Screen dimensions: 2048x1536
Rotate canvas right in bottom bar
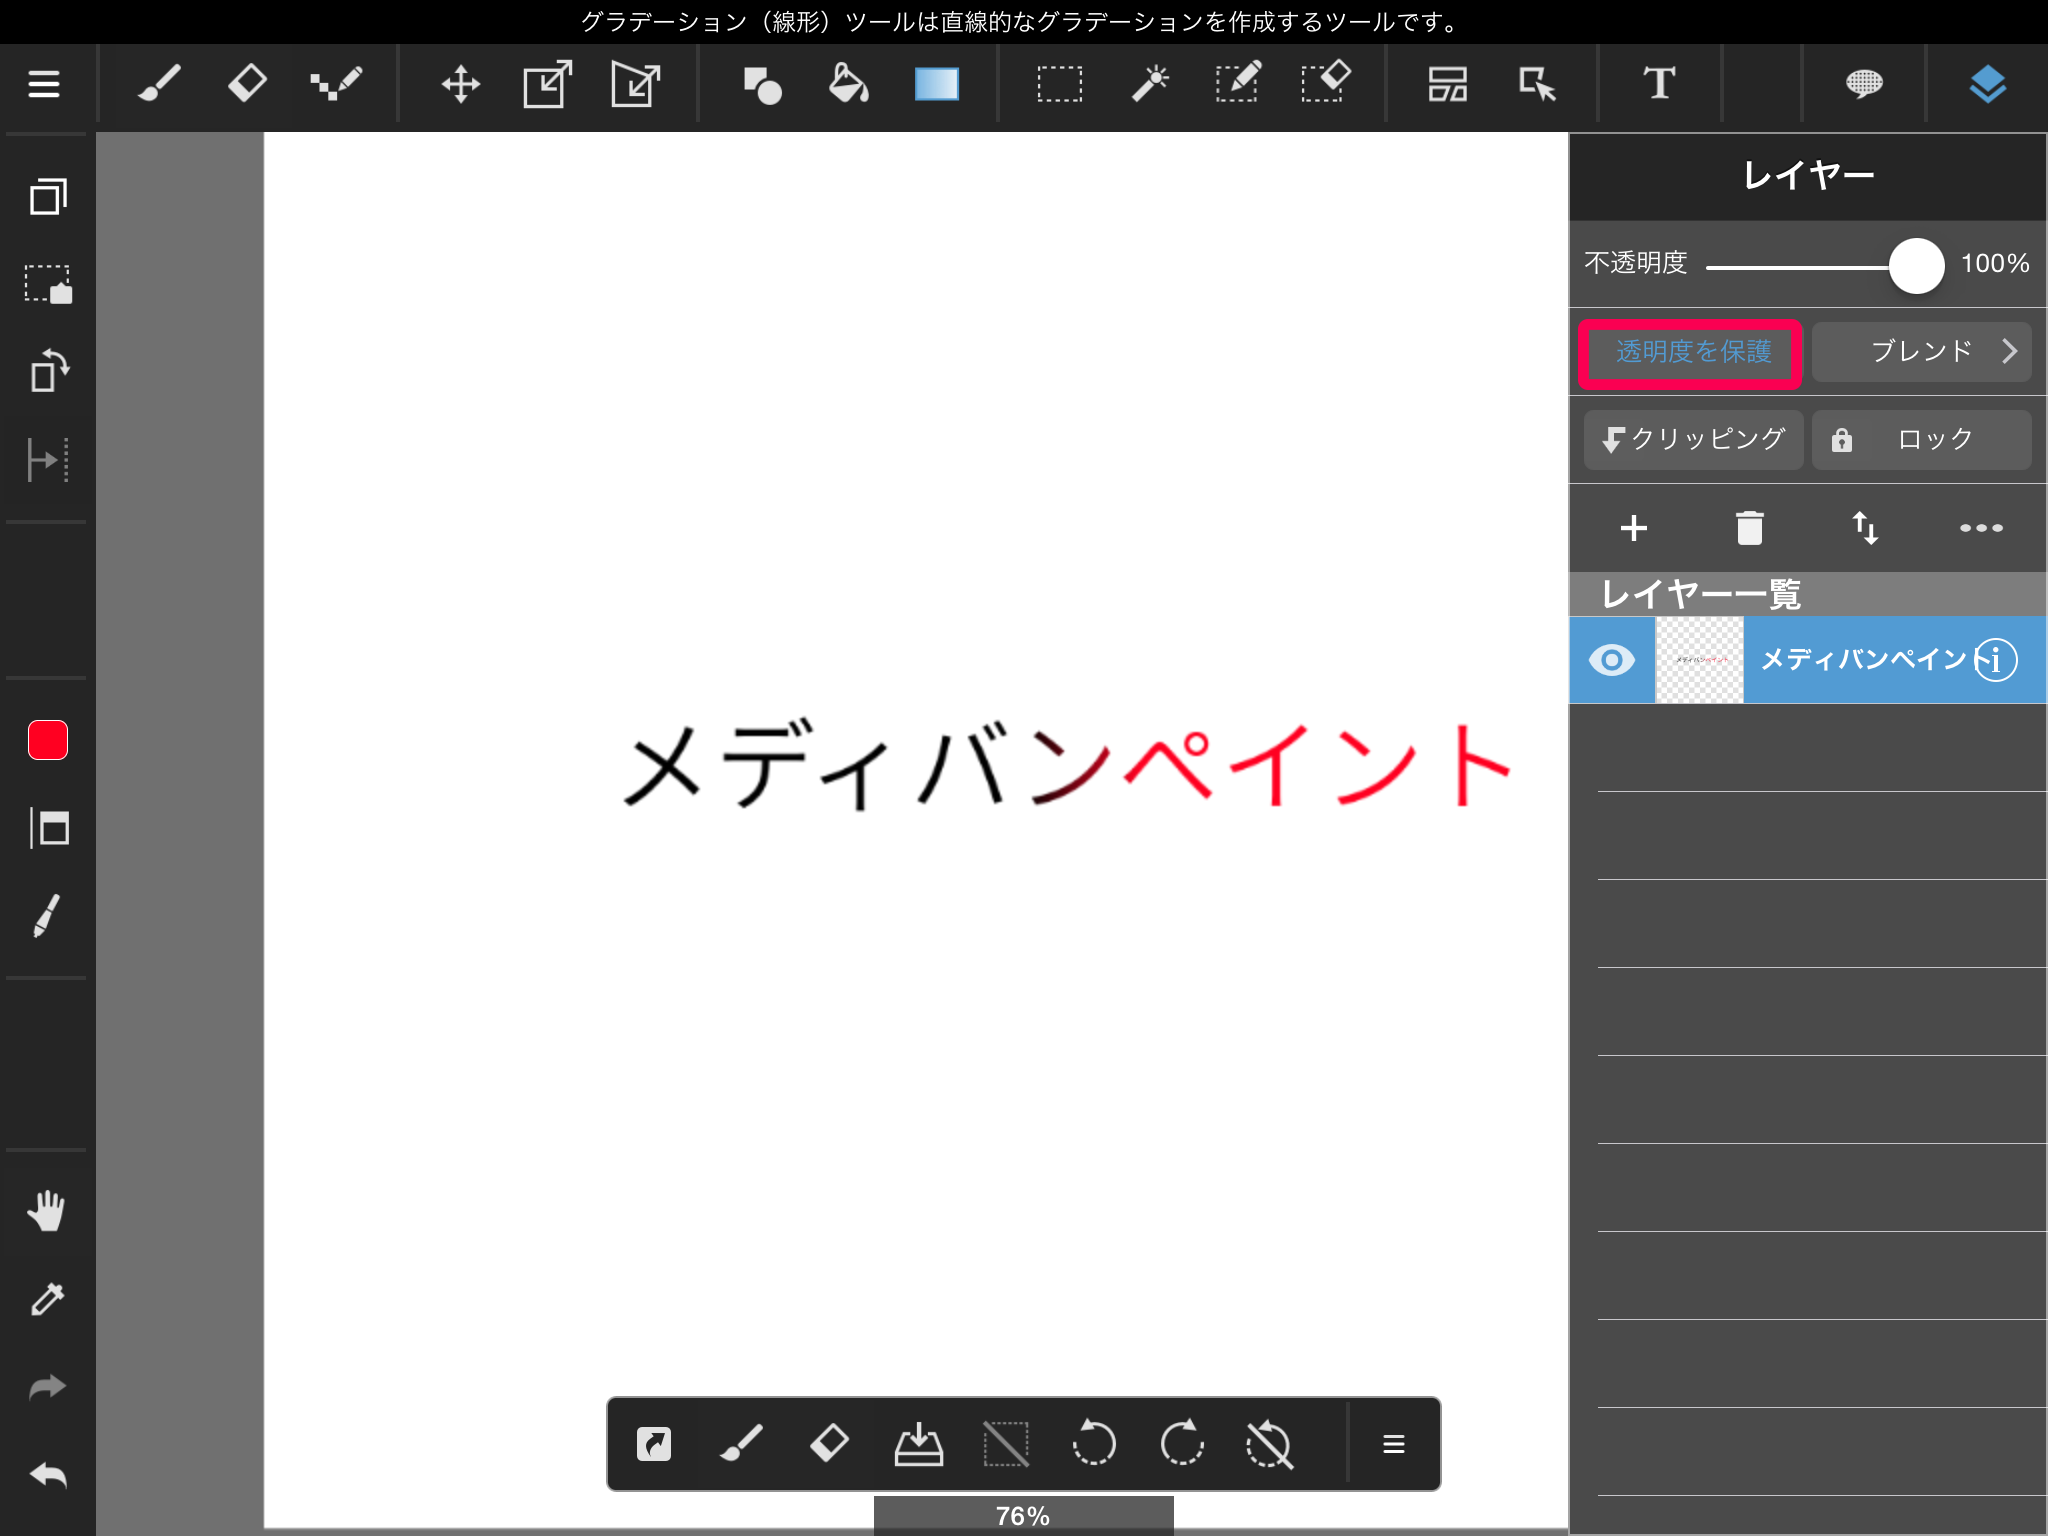1182,1444
